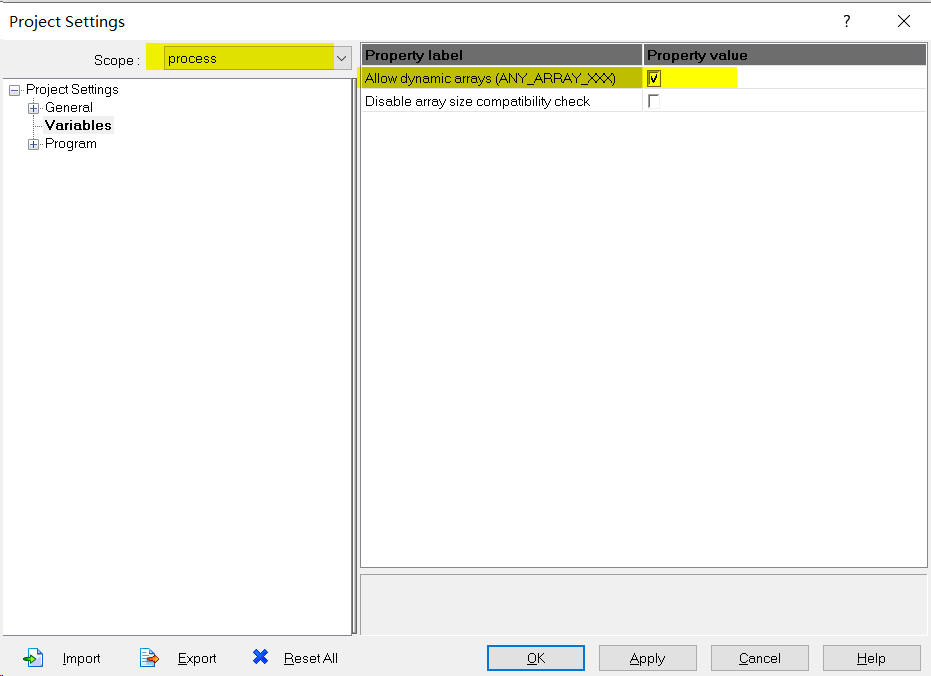Click the Property value column header
Screen dimensions: 931x676
point(784,55)
